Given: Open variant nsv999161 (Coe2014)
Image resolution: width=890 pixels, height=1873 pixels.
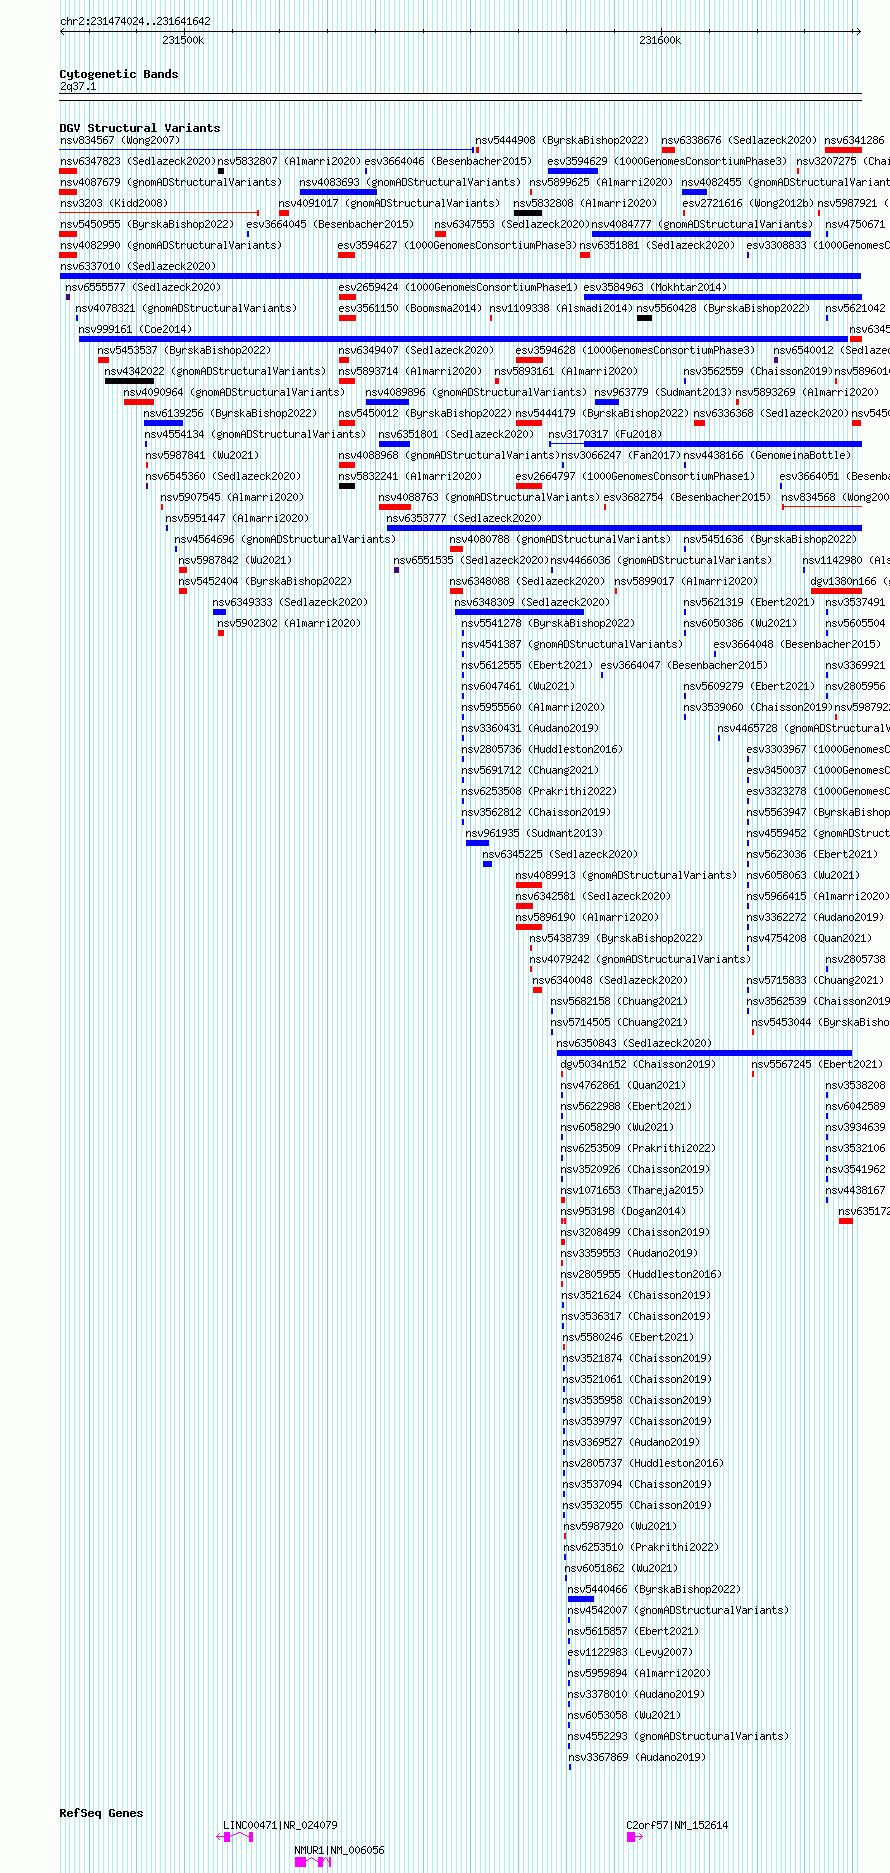Looking at the screenshot, I should tap(135, 330).
